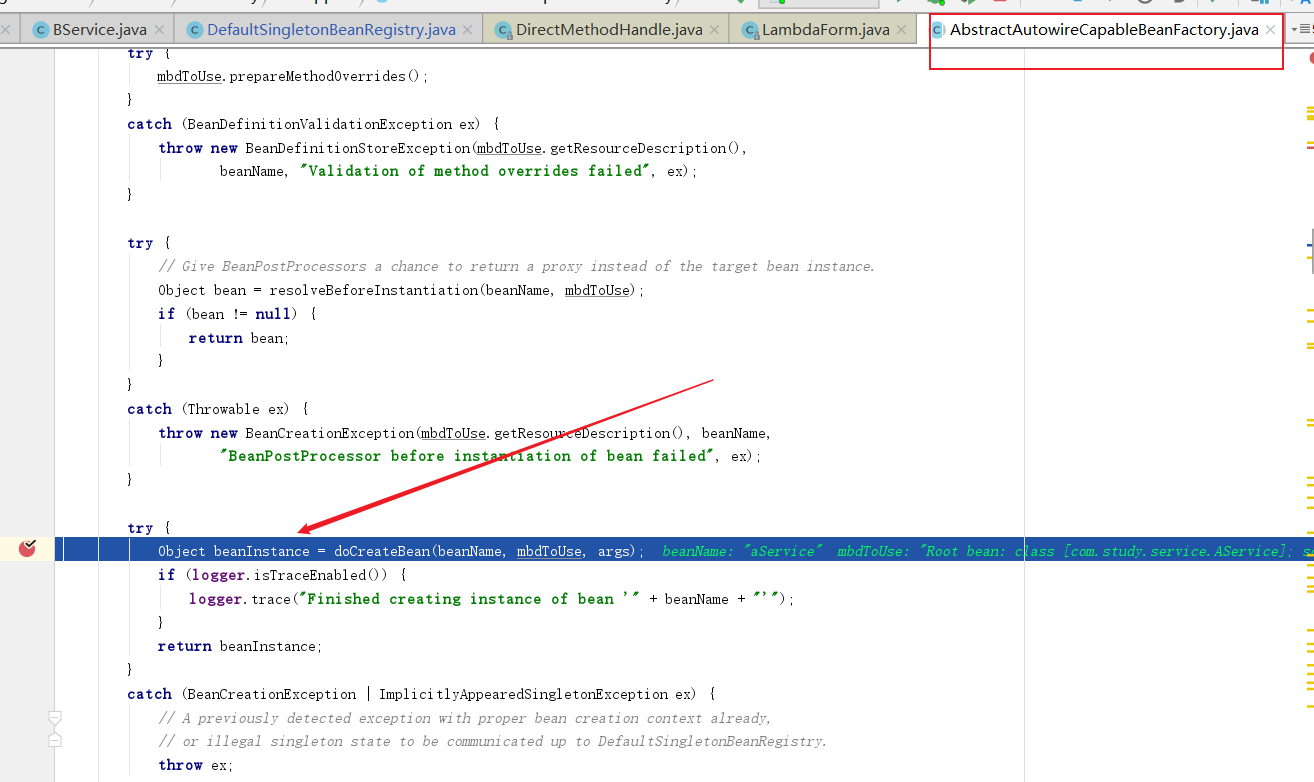This screenshot has height=782, width=1314.
Task: Collapse the comment block starting 'A previously detected exception'
Action: coord(55,718)
